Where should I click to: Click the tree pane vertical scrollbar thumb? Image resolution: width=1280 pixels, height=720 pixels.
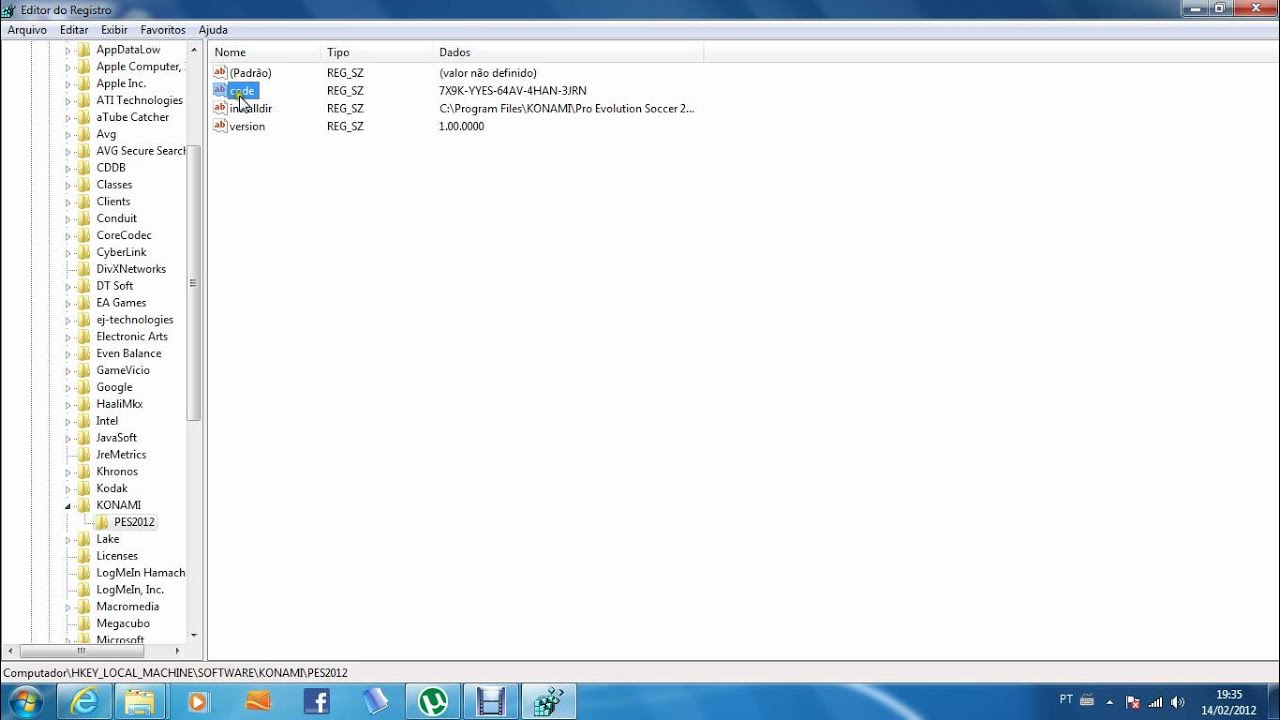tap(194, 283)
